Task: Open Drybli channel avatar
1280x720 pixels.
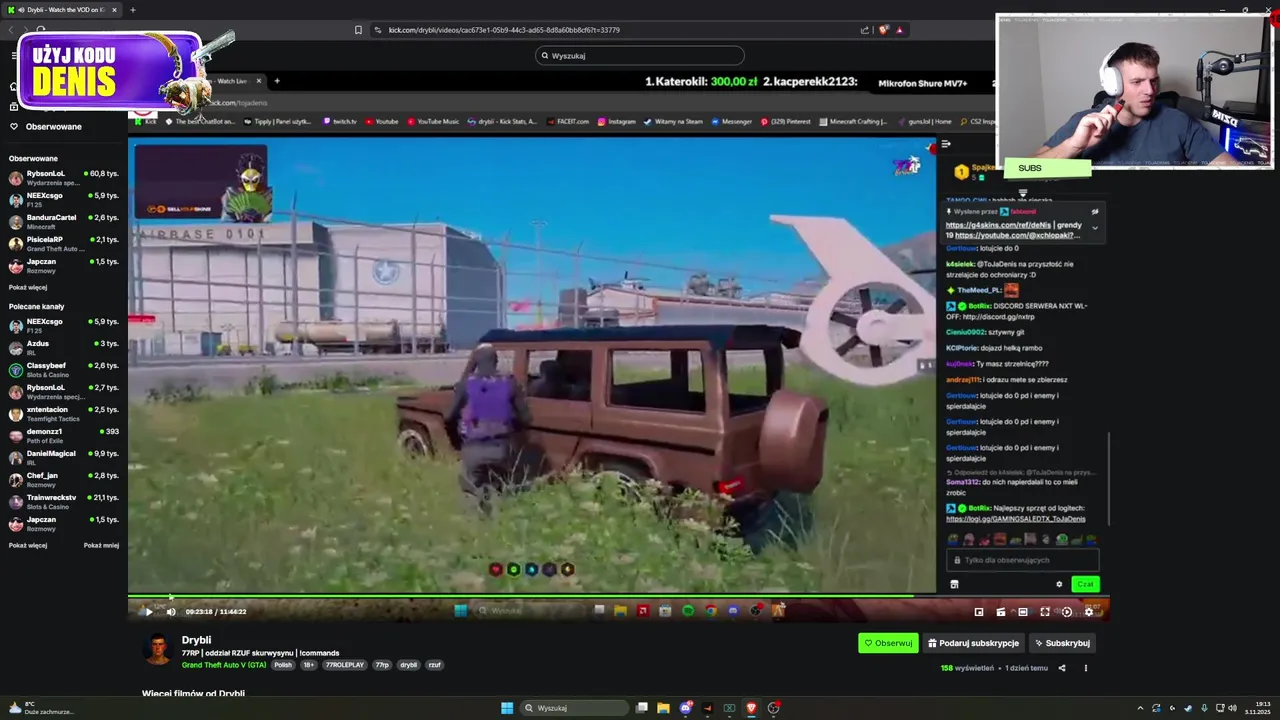Action: point(157,649)
